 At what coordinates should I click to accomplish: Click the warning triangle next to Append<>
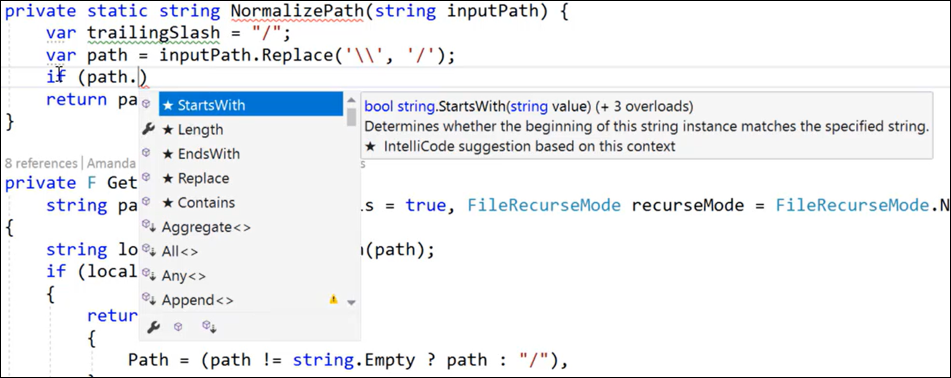point(333,299)
